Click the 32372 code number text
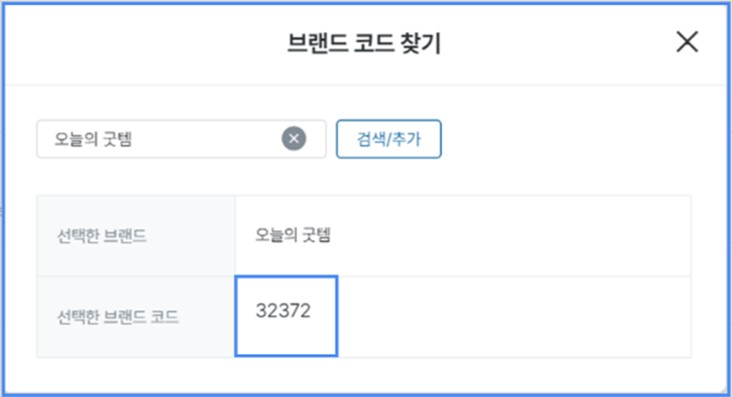 [x=283, y=311]
